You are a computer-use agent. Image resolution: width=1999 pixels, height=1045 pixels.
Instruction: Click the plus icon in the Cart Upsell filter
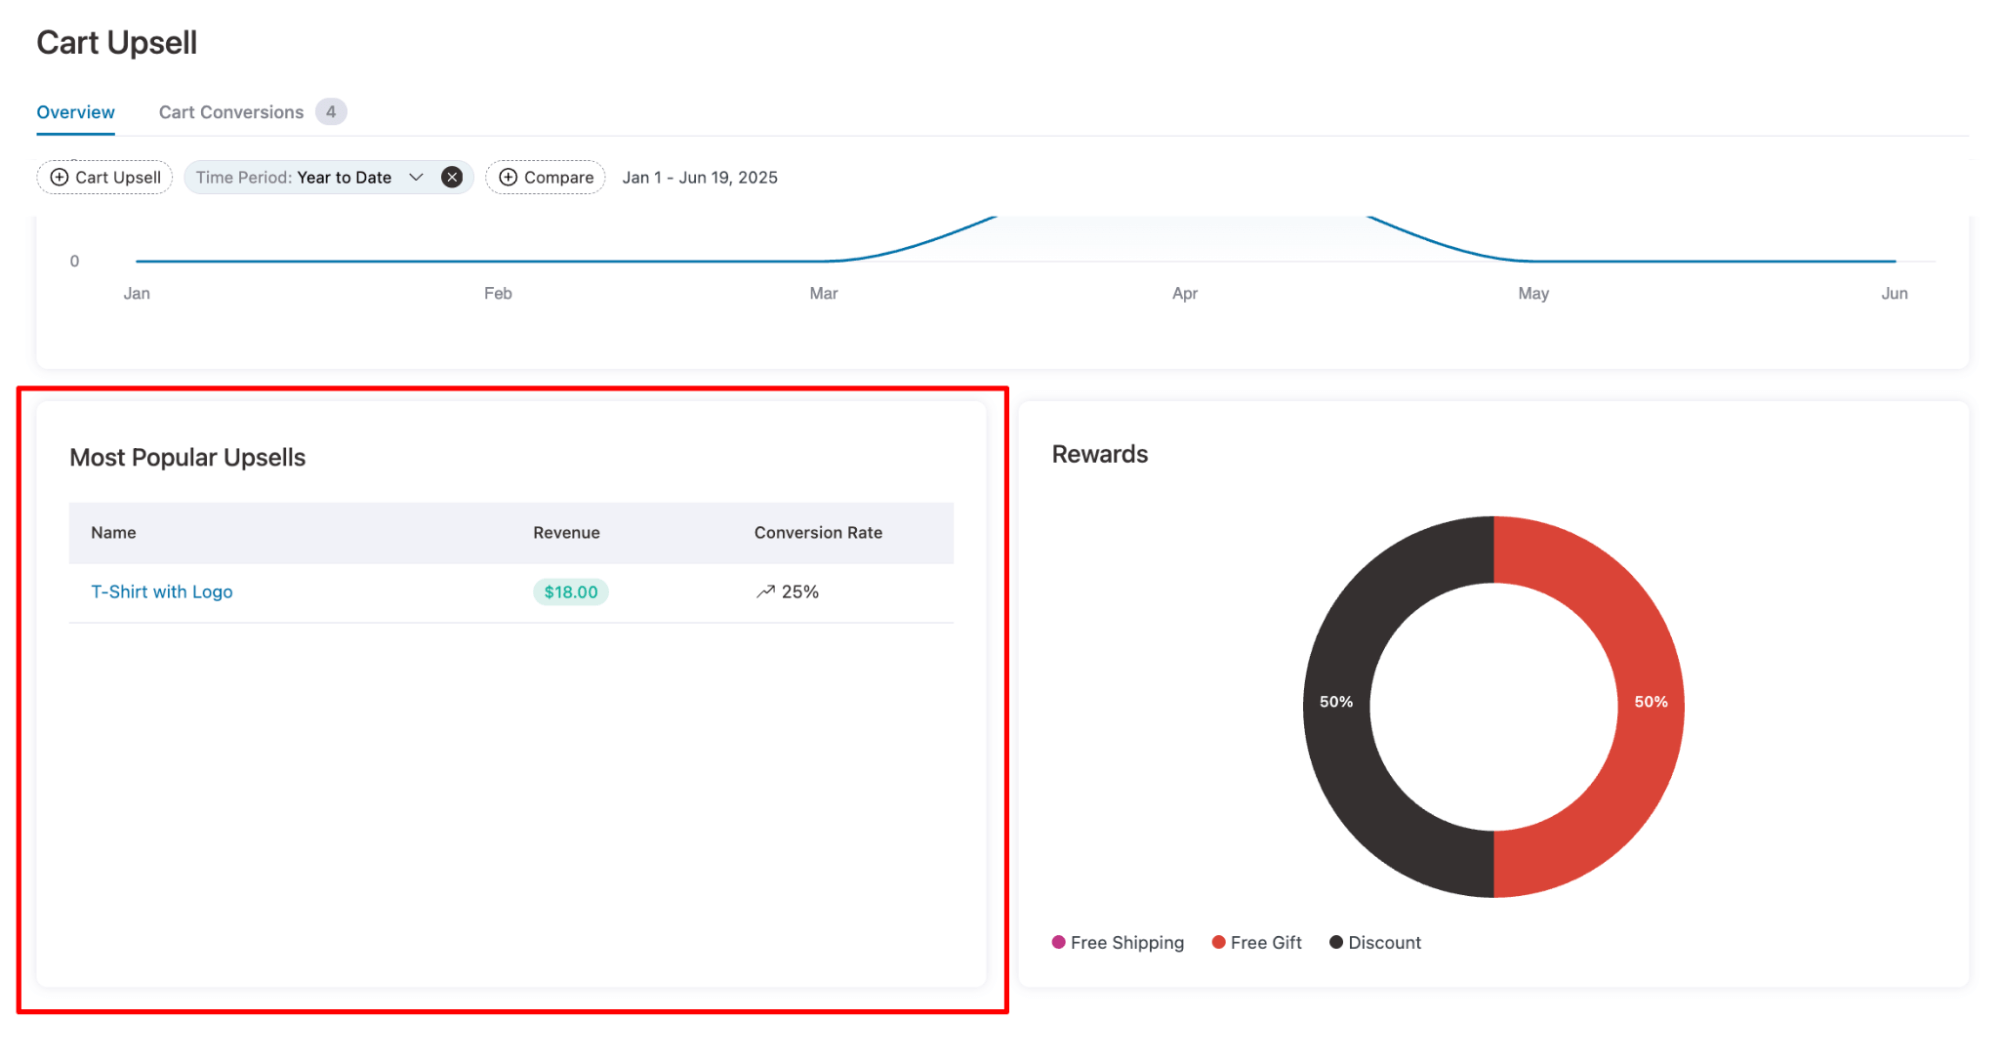tap(60, 177)
